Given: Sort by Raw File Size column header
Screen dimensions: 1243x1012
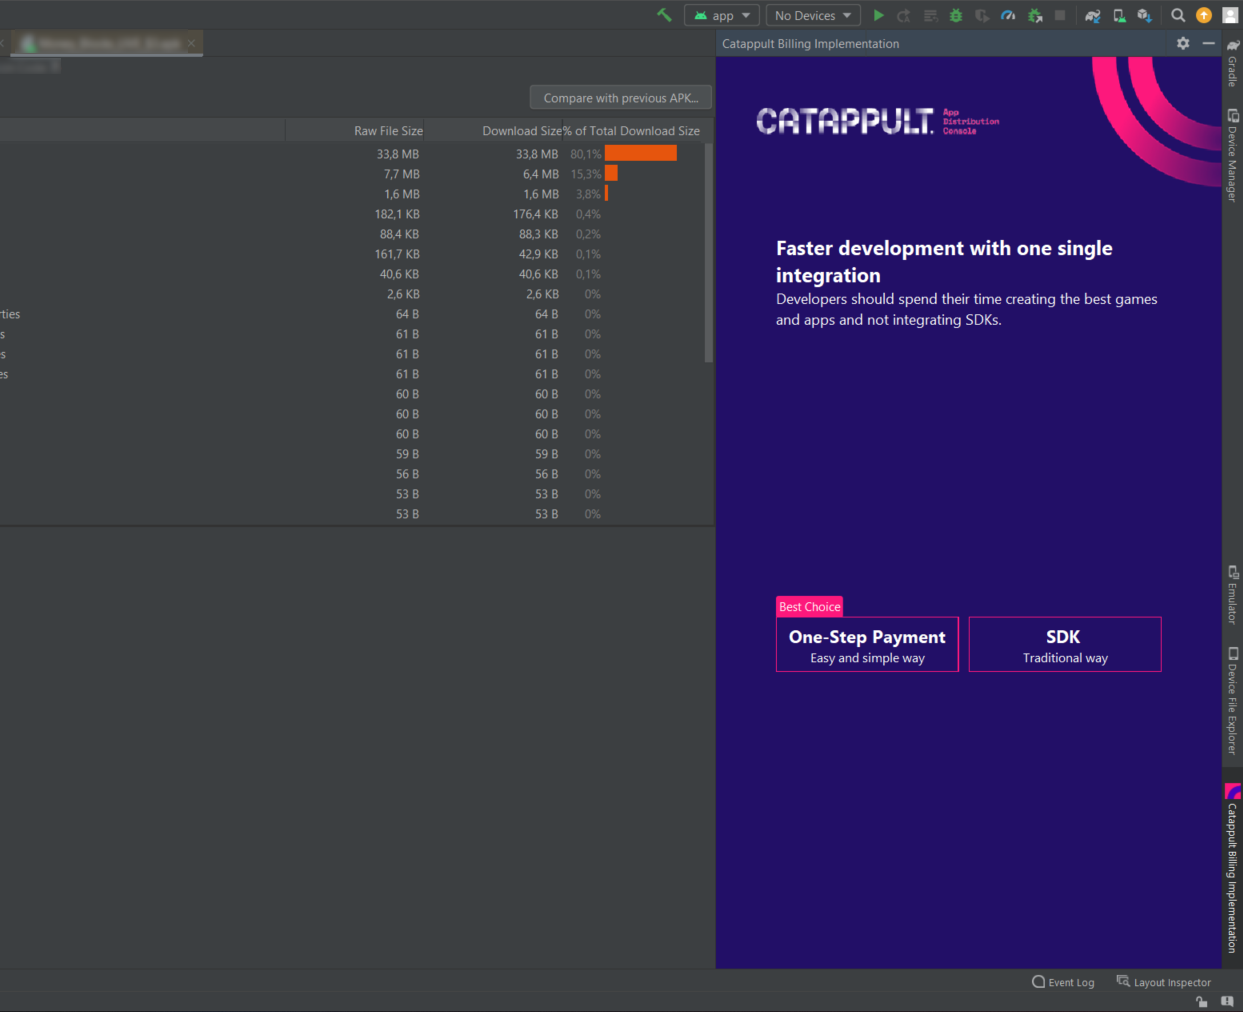Looking at the screenshot, I should [388, 131].
